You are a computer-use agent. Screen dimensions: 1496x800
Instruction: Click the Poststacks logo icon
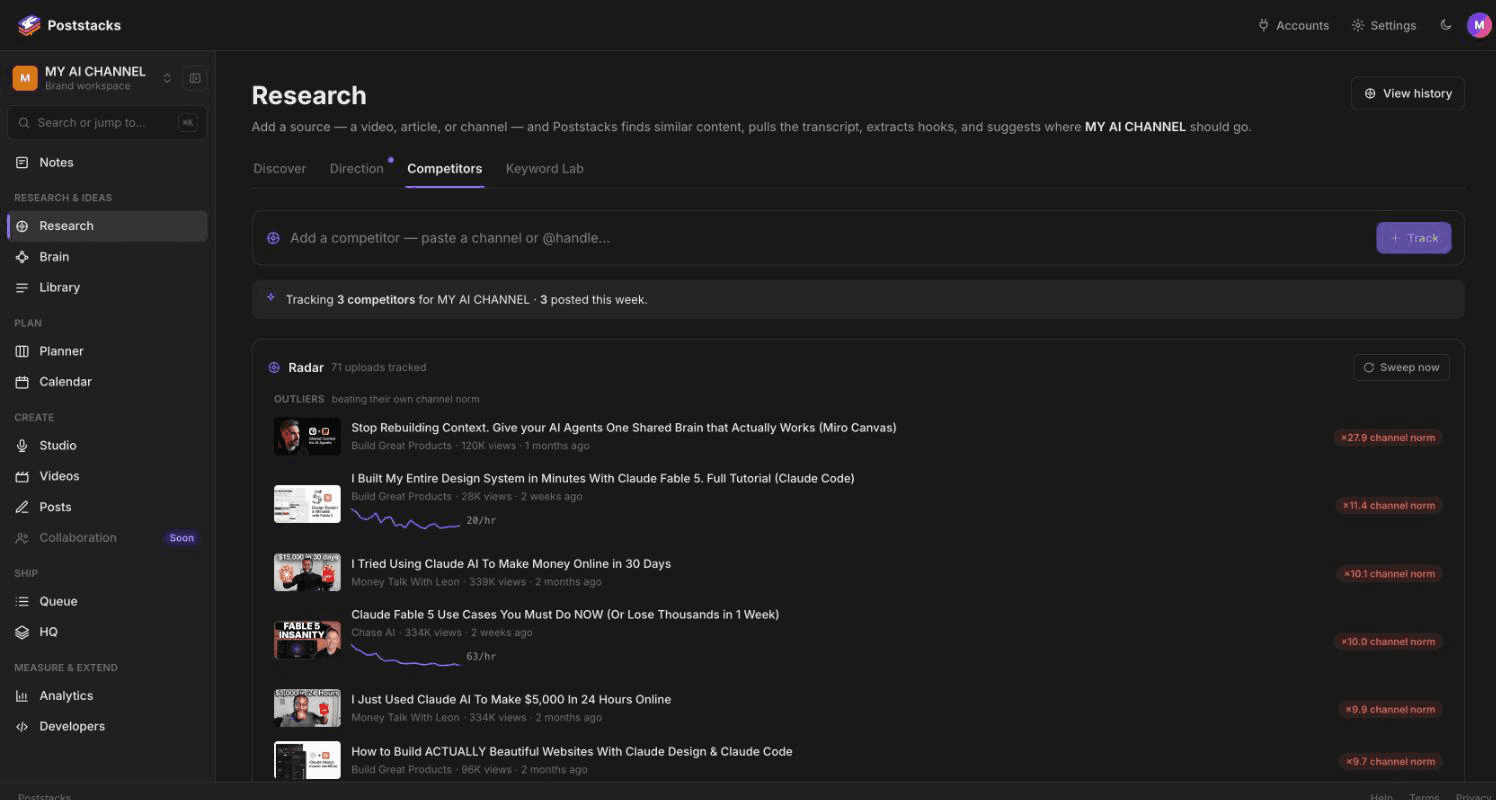pyautogui.click(x=29, y=25)
